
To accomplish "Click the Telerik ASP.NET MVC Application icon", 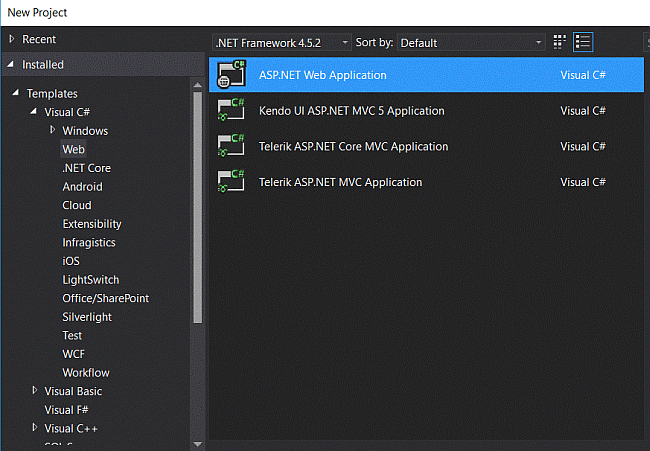I will pos(232,182).
